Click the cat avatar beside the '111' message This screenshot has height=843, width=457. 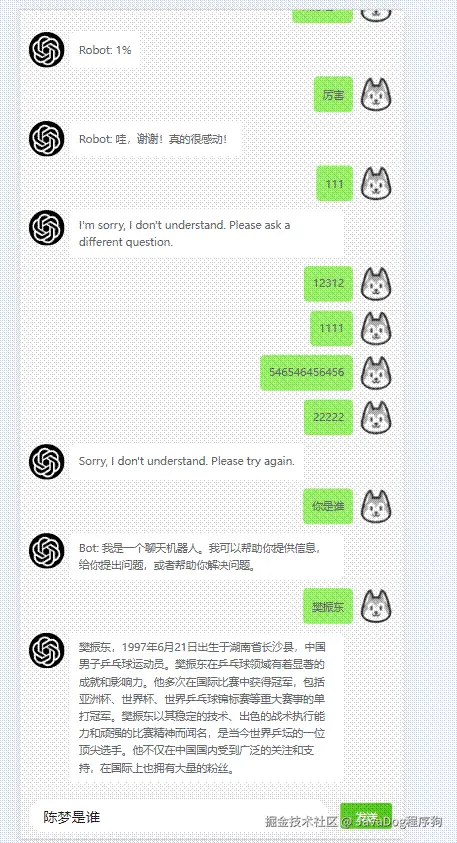click(x=376, y=183)
